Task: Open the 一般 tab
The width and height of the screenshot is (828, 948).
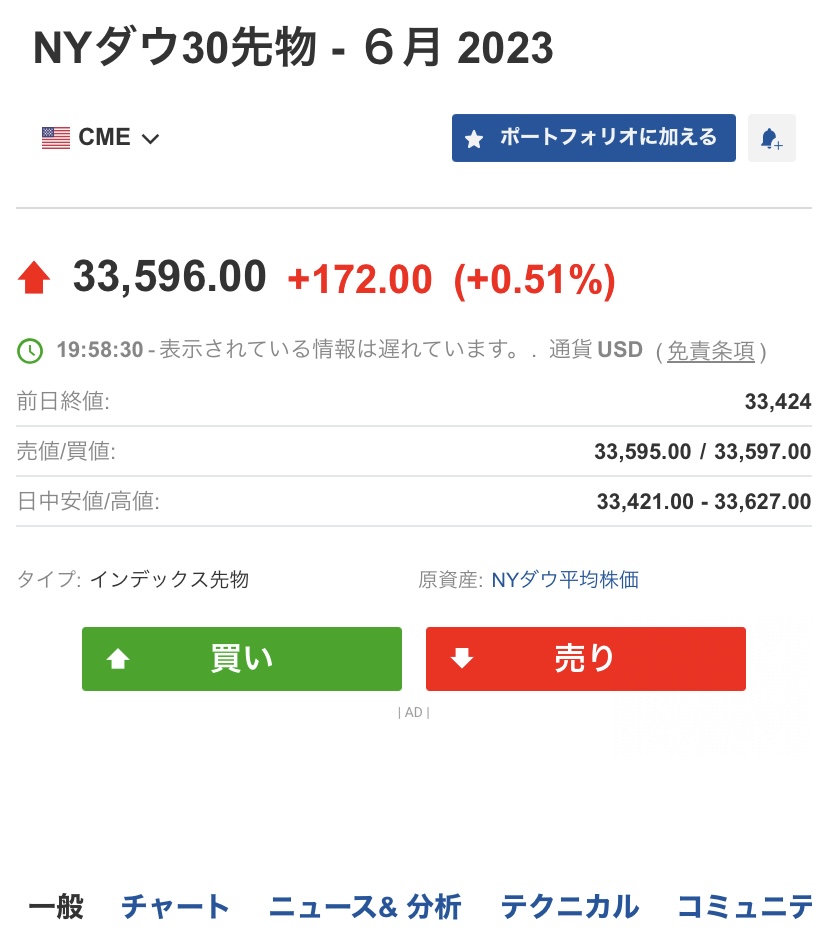Action: coord(56,907)
